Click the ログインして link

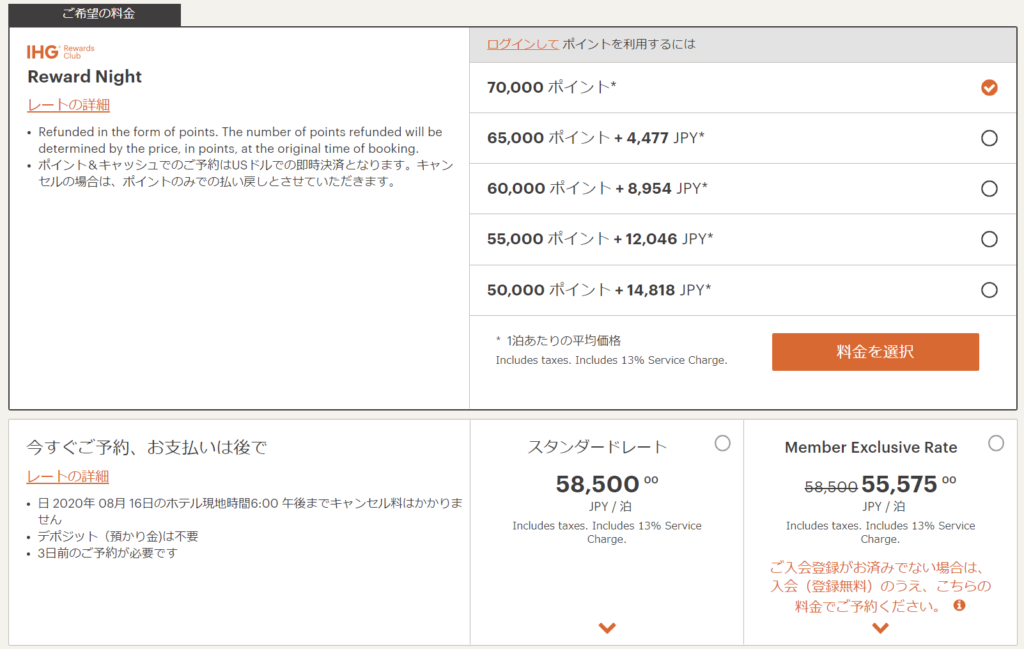(x=522, y=44)
